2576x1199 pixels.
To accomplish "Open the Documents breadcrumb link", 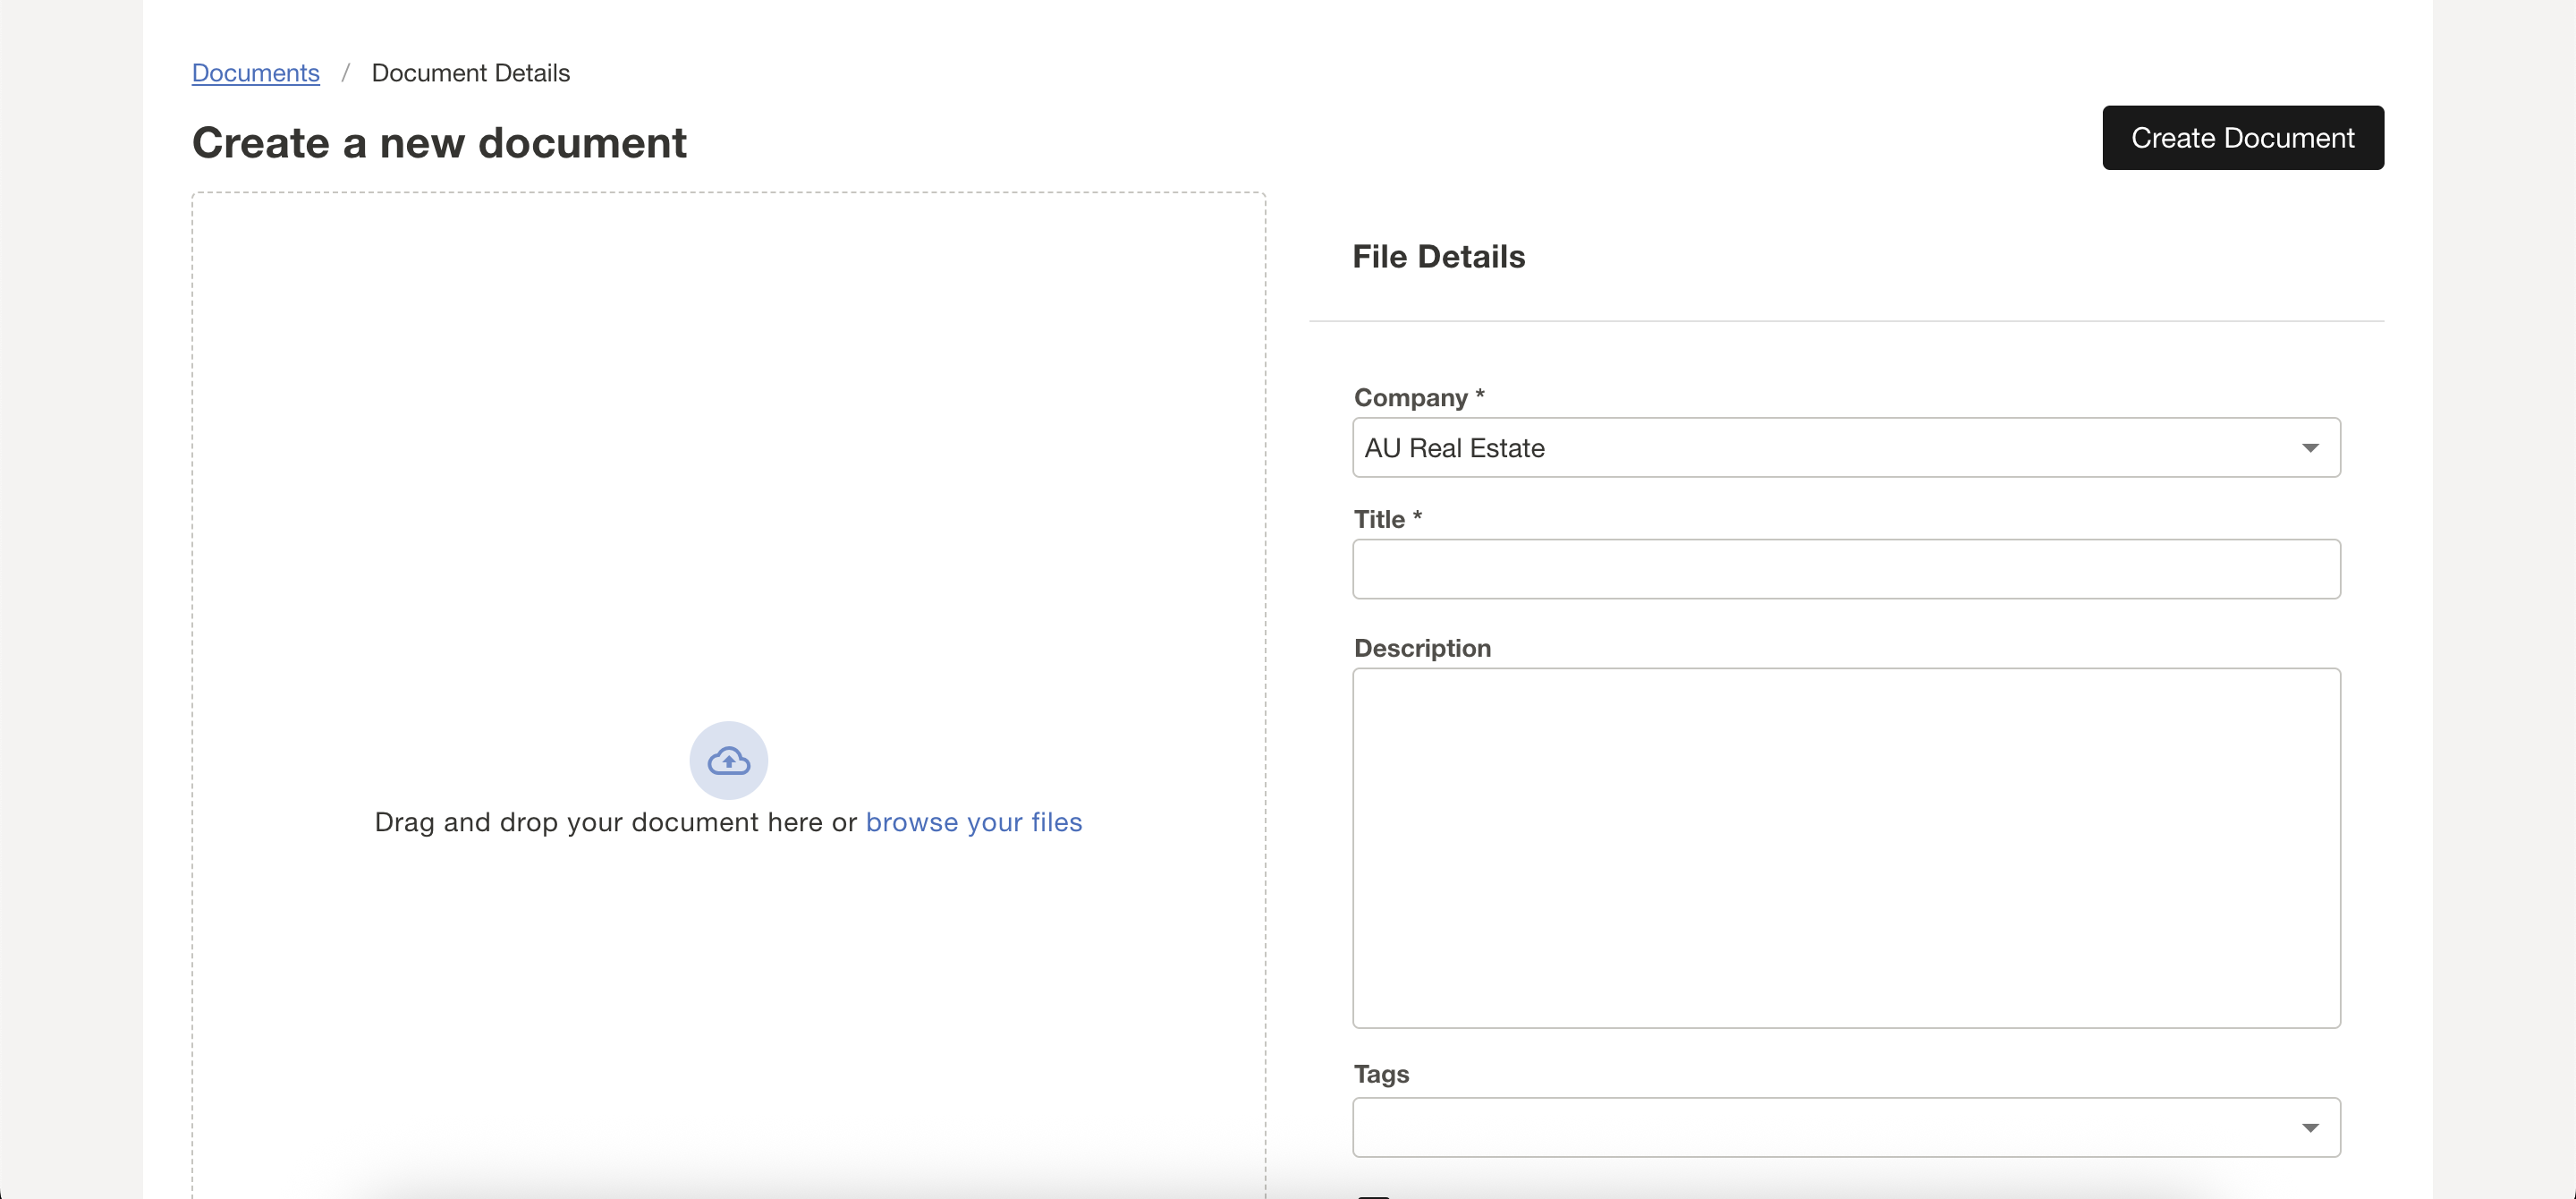I will 256,73.
